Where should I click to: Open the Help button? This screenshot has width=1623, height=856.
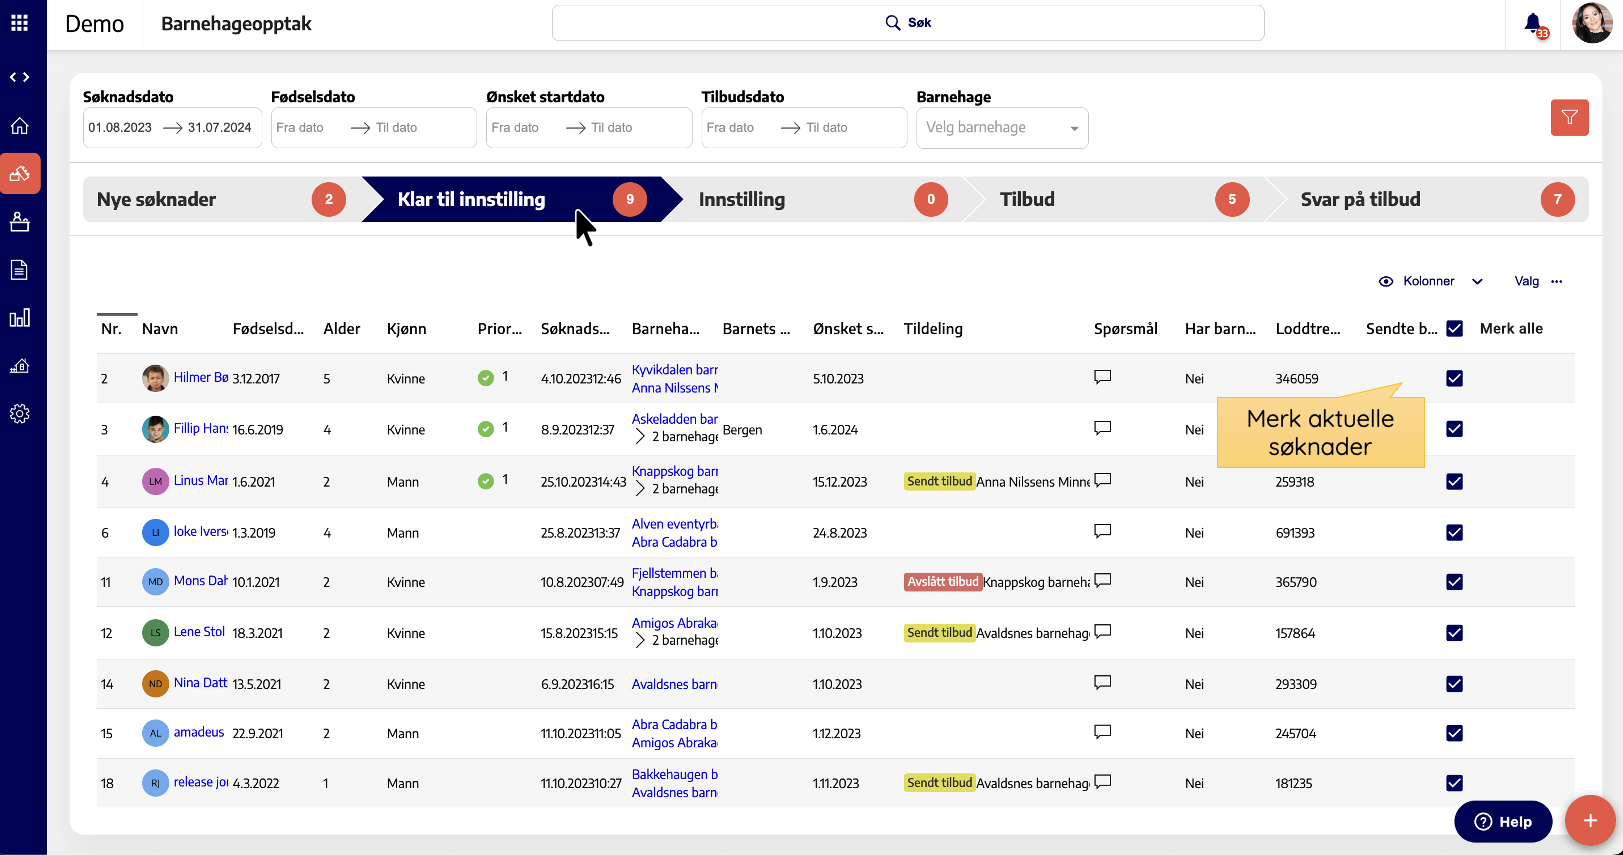point(1503,821)
